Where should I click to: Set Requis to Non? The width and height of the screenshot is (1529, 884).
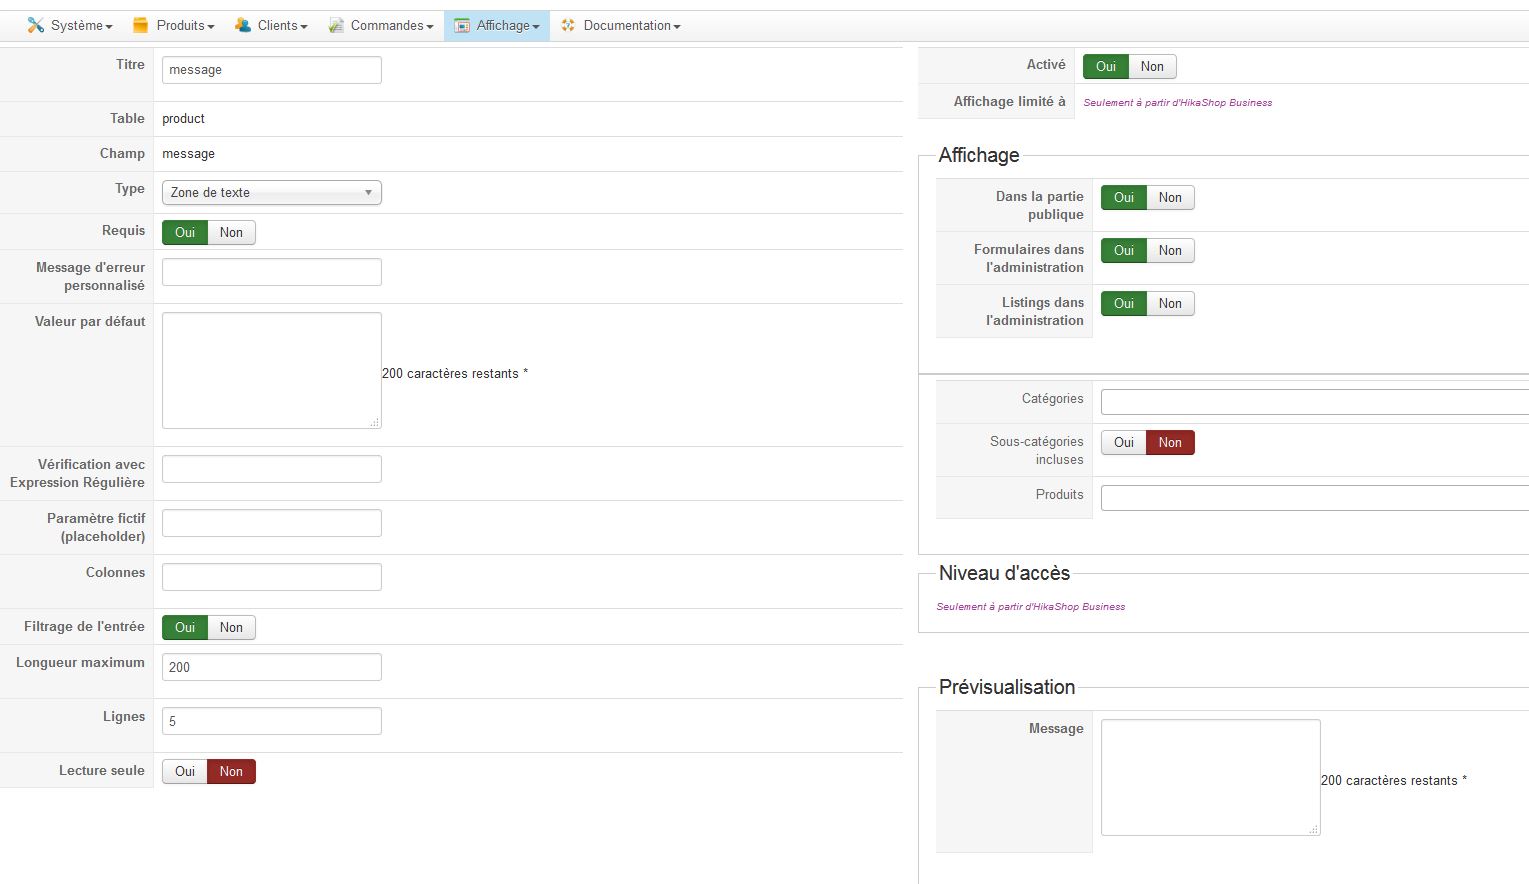(x=231, y=233)
